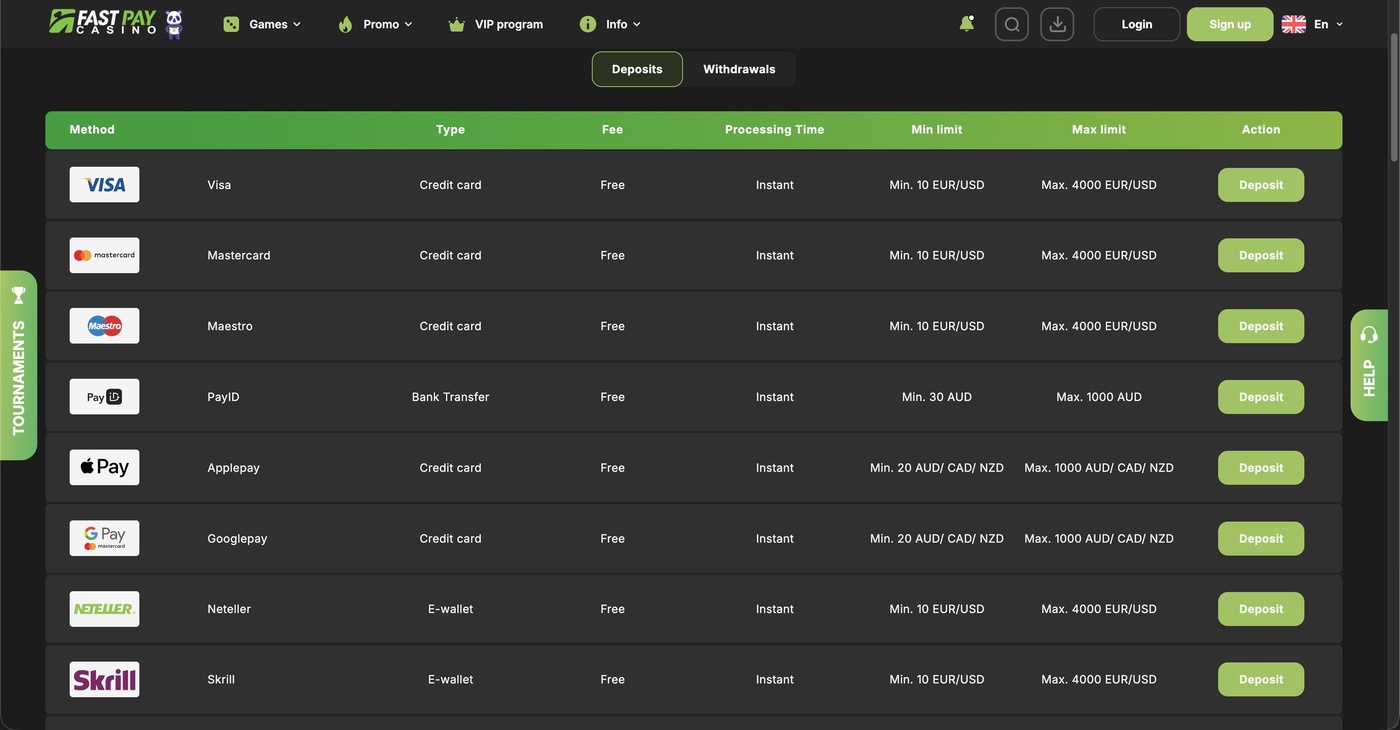Click the Method column header

(92, 130)
